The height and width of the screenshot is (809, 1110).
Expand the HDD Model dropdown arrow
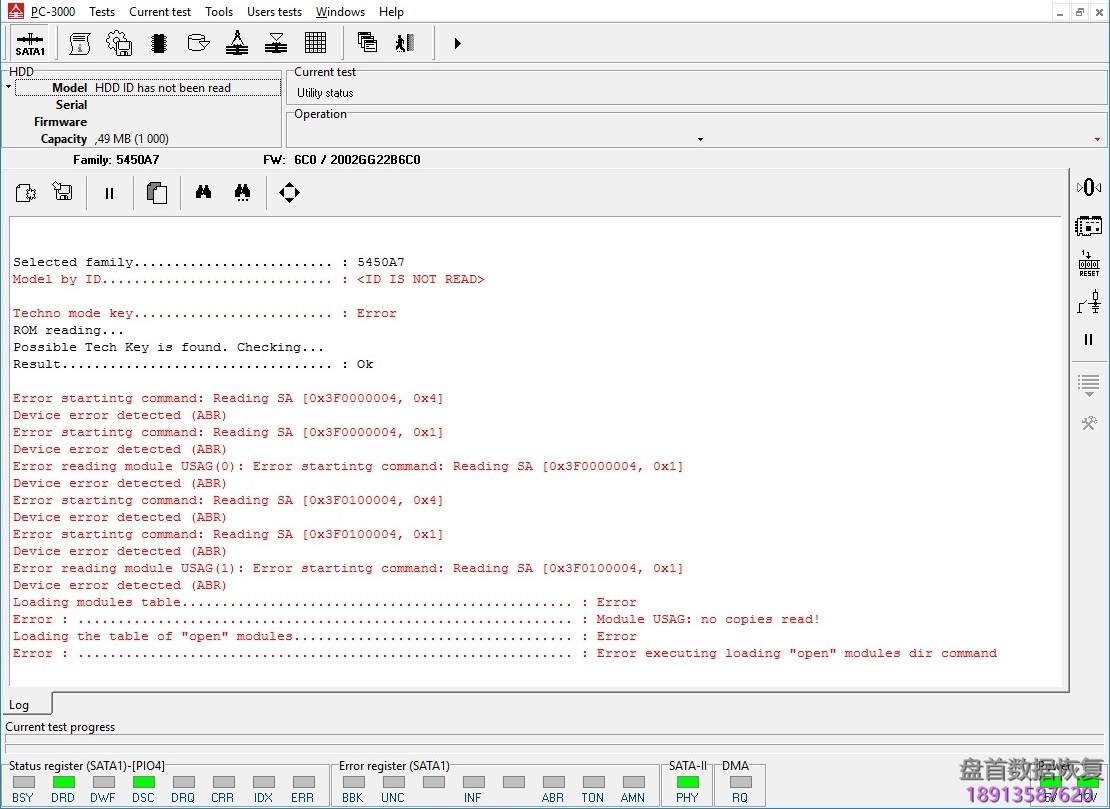pyautogui.click(x=8, y=88)
